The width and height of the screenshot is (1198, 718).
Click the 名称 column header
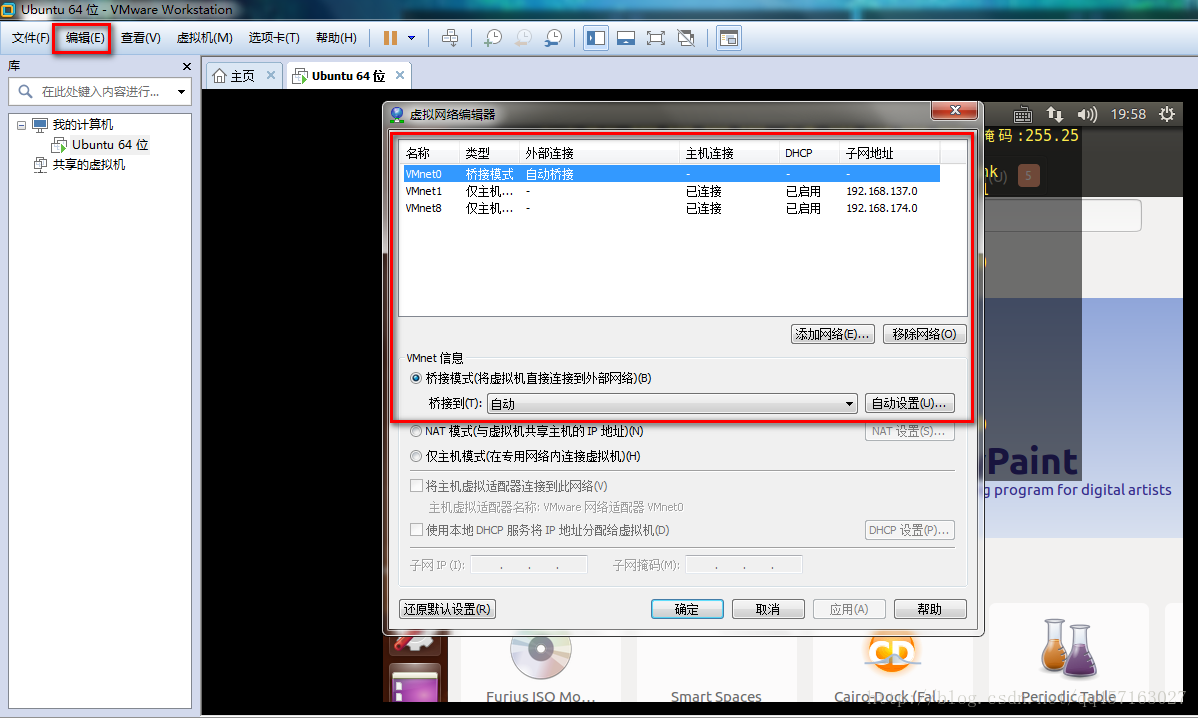pos(430,153)
